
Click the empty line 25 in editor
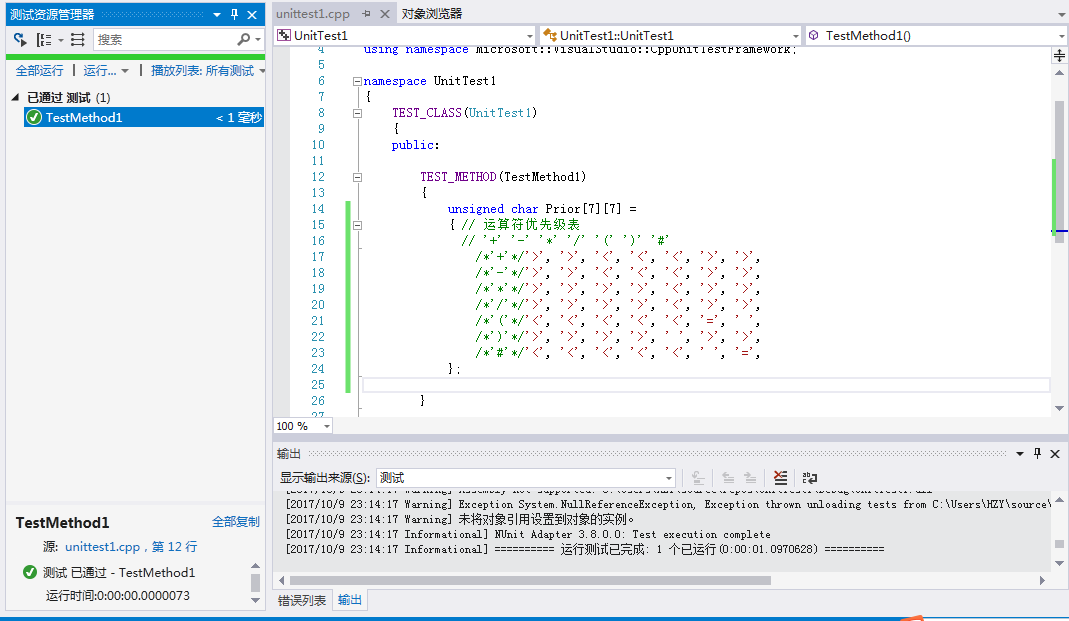pyautogui.click(x=706, y=385)
